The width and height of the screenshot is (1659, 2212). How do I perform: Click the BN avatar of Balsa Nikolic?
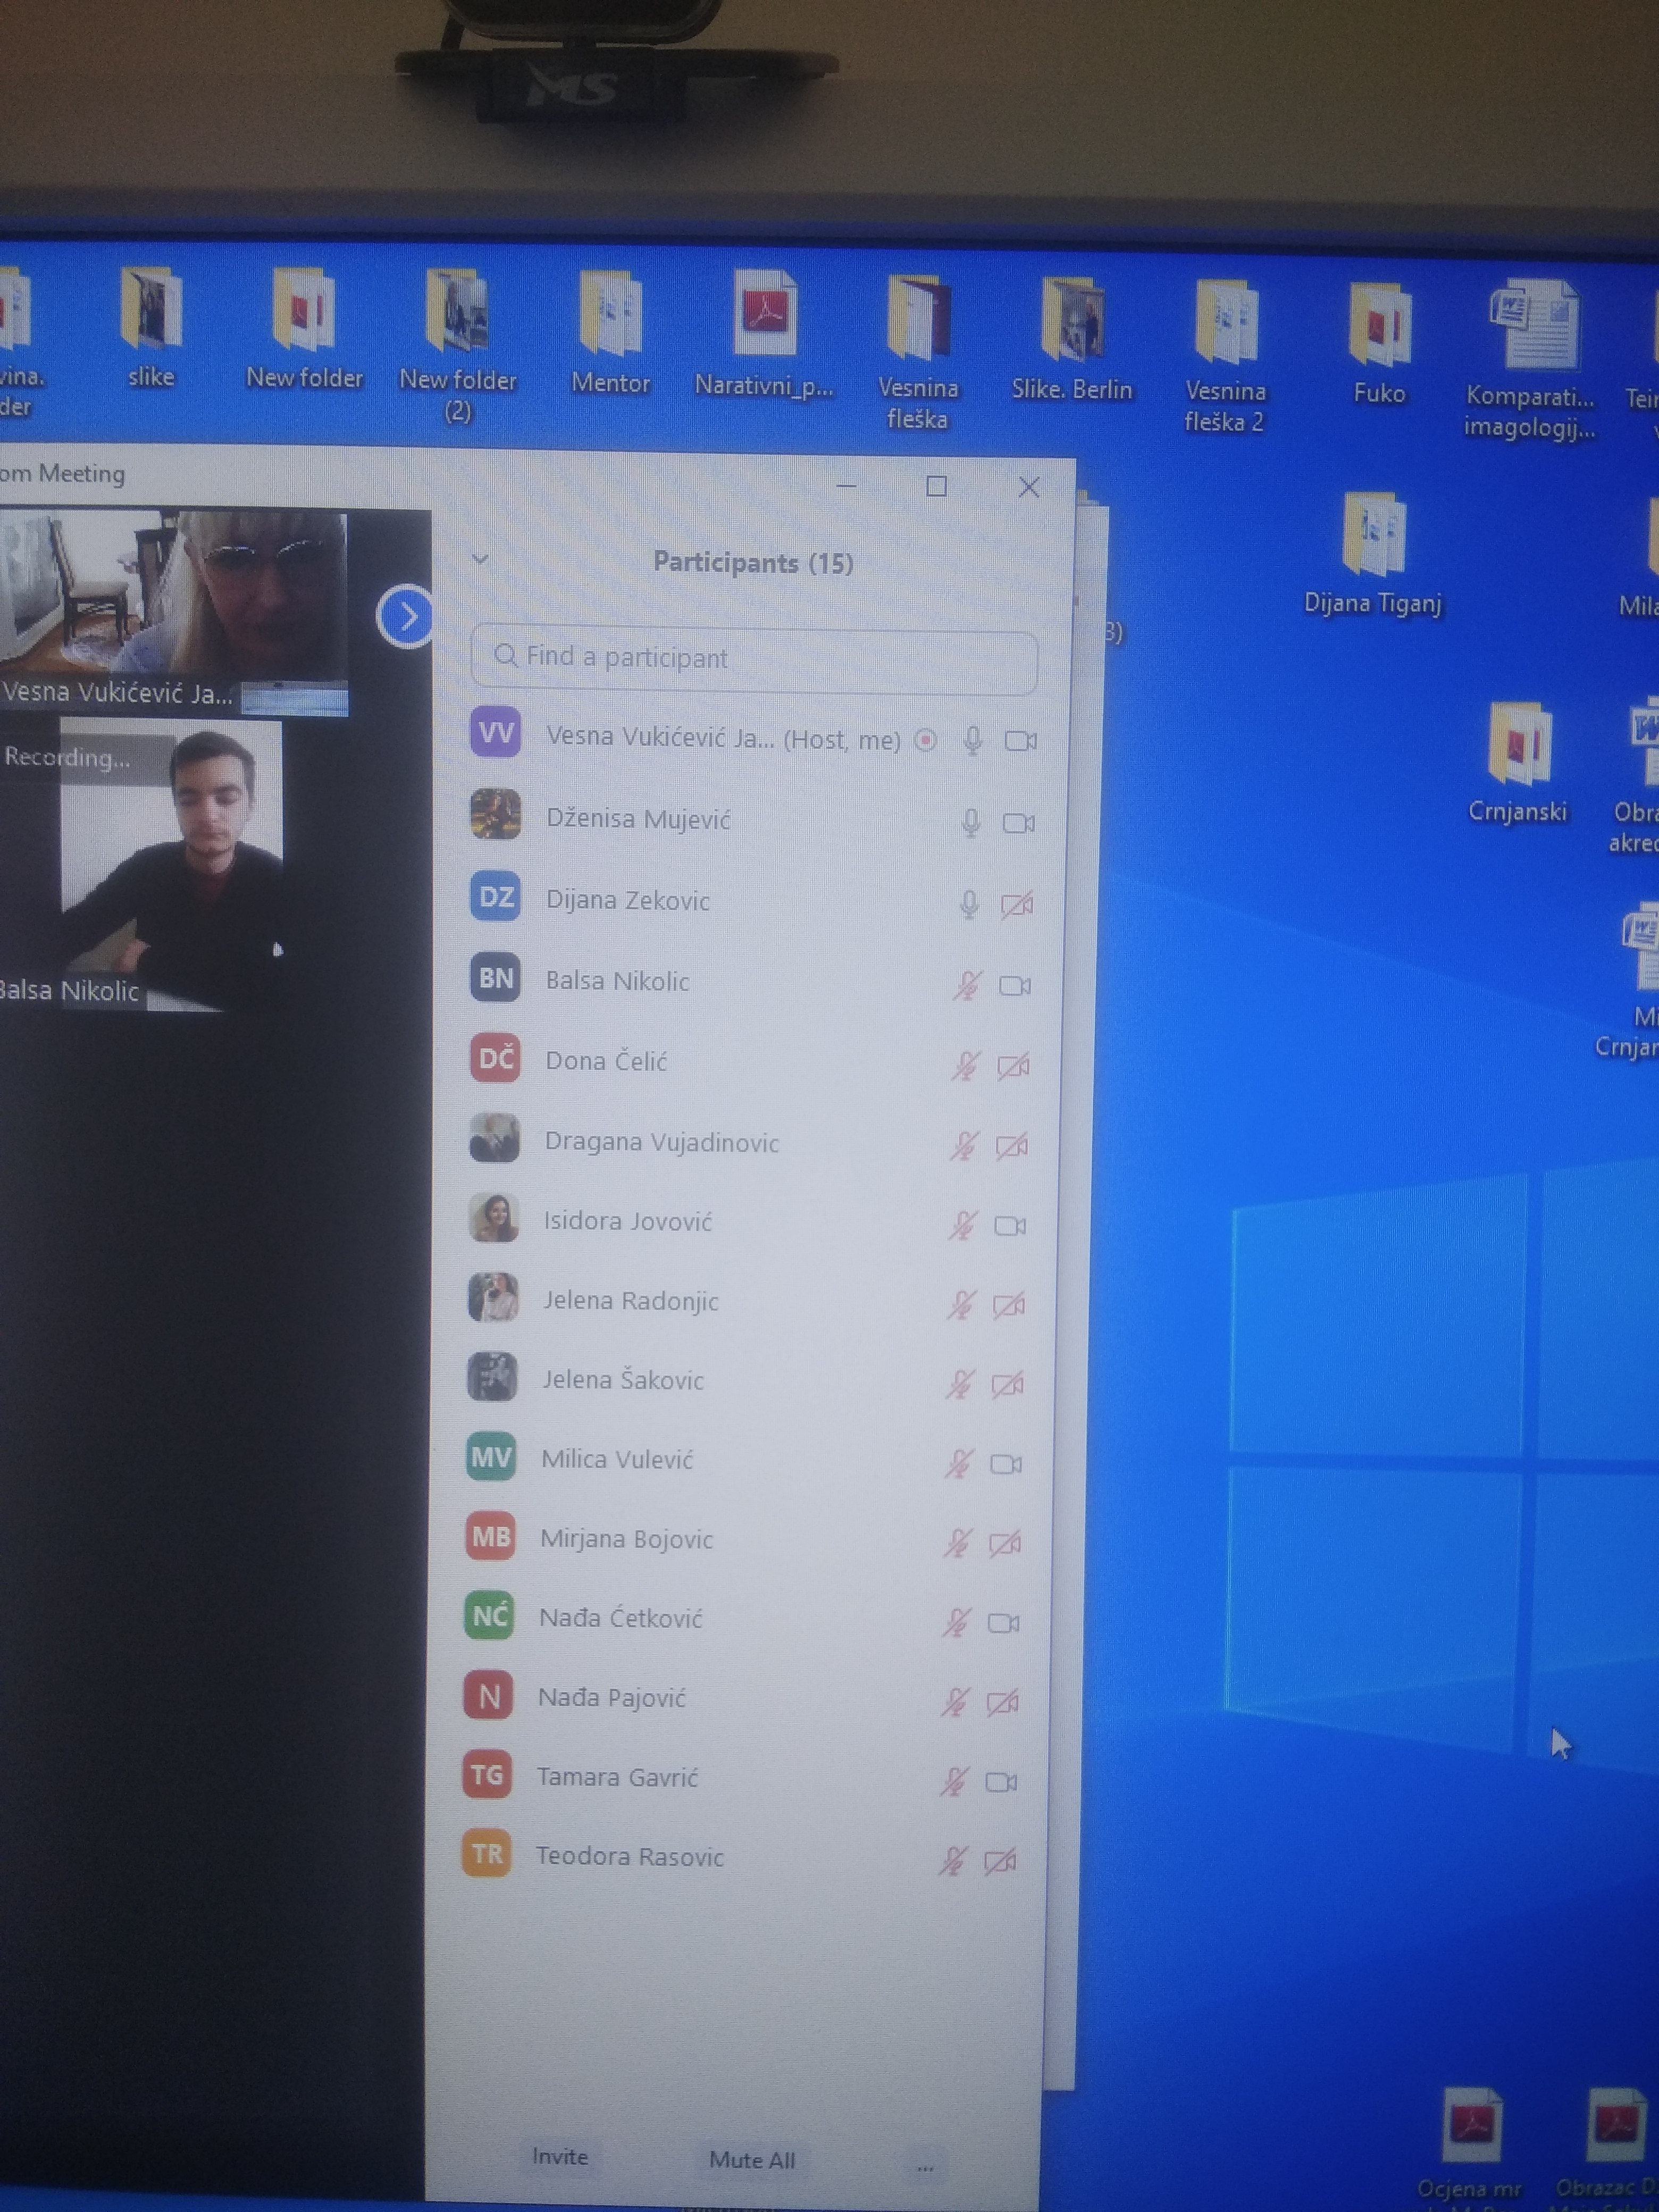[495, 977]
